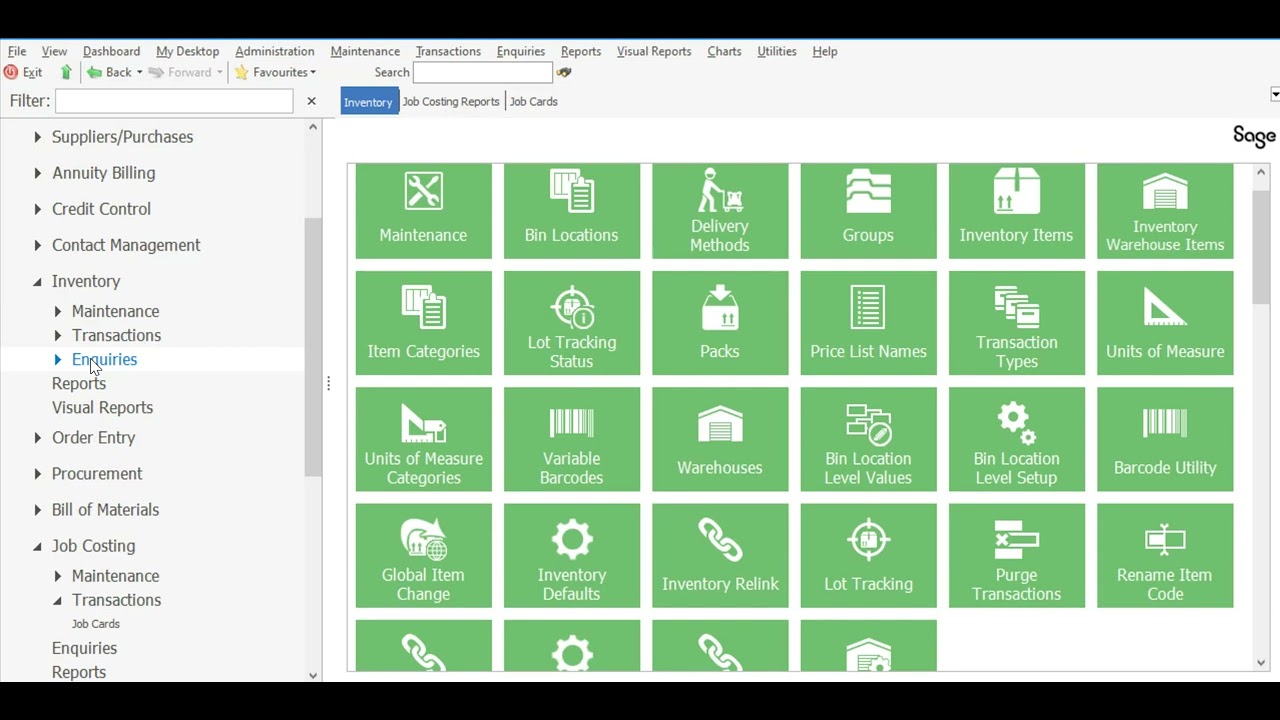Open the Maintenance tile
Screen dimensions: 1280x720
point(423,211)
